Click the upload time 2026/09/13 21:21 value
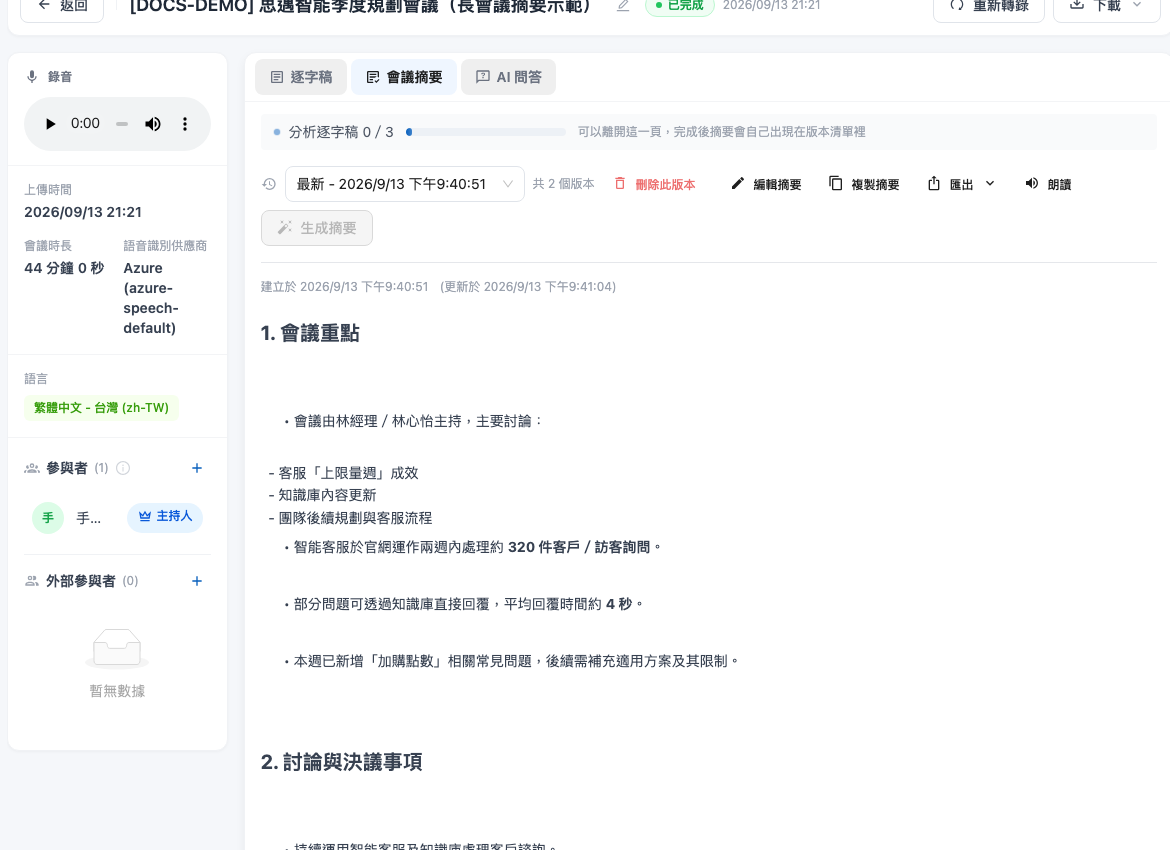The image size is (1170, 850). click(83, 212)
